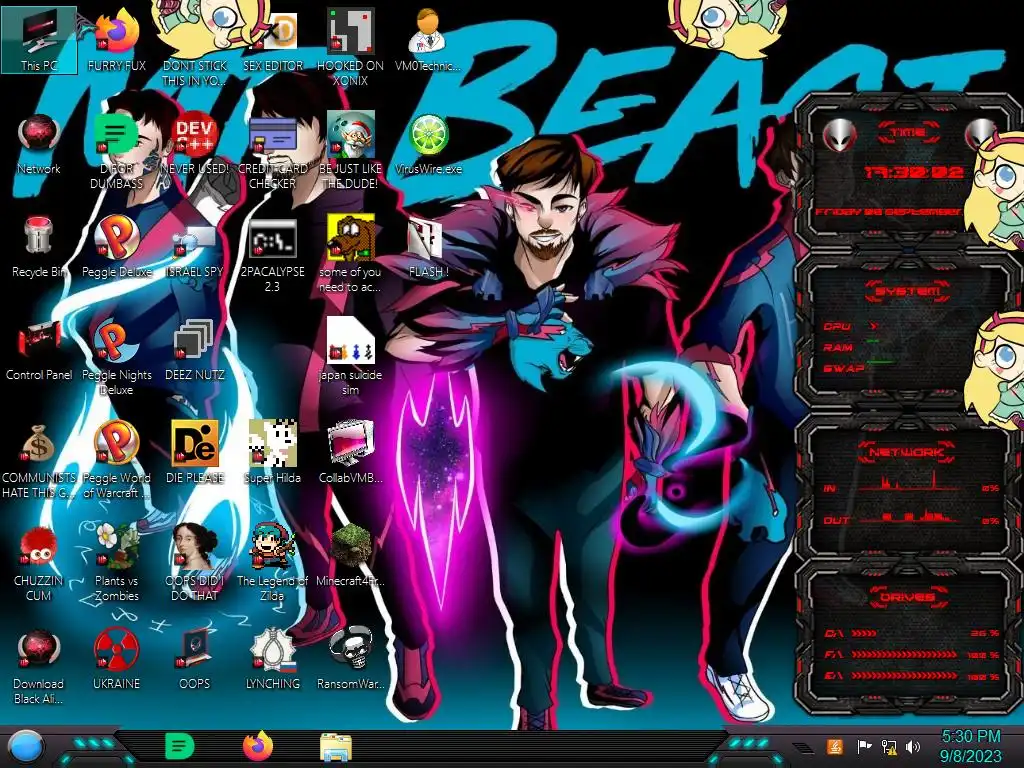
Task: Click the network warning icon in tray
Action: [889, 746]
